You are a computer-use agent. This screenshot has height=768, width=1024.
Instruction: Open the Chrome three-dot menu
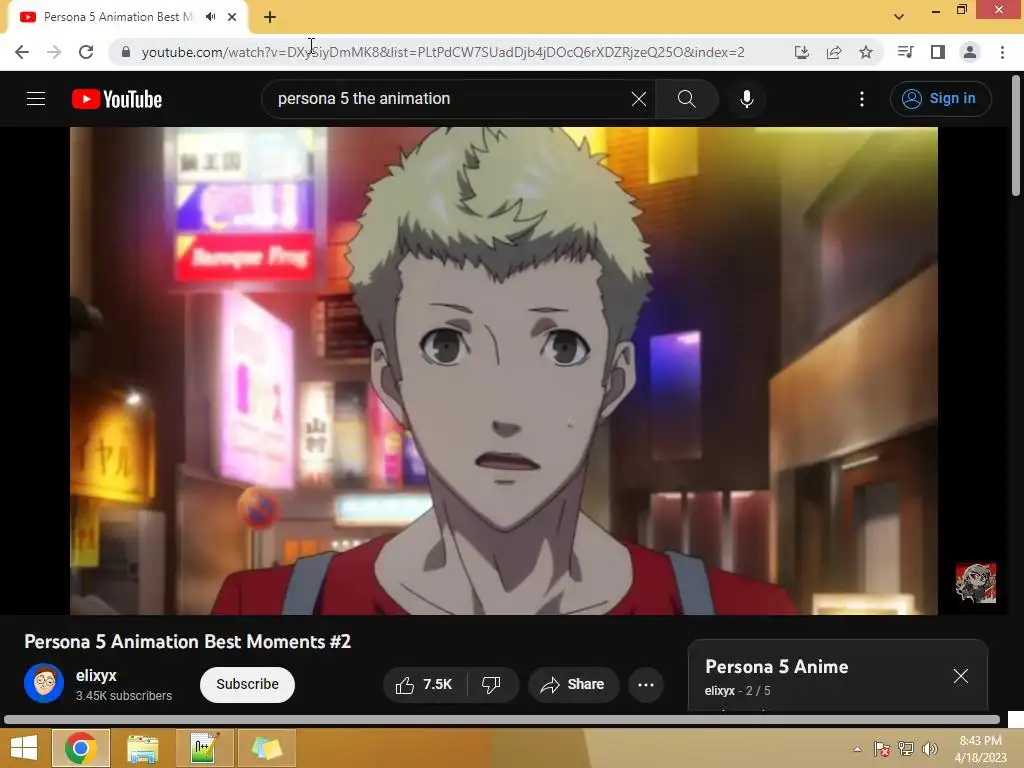(x=1002, y=52)
